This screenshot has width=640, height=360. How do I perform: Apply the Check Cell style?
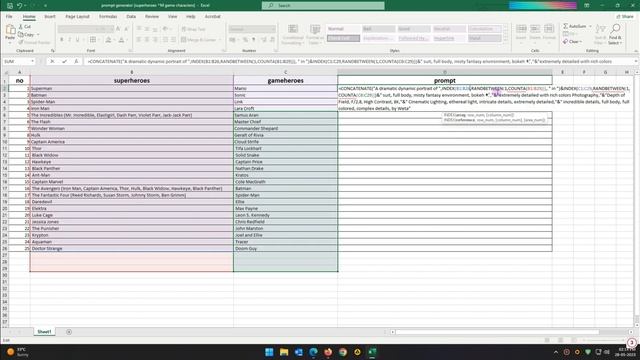(343, 38)
